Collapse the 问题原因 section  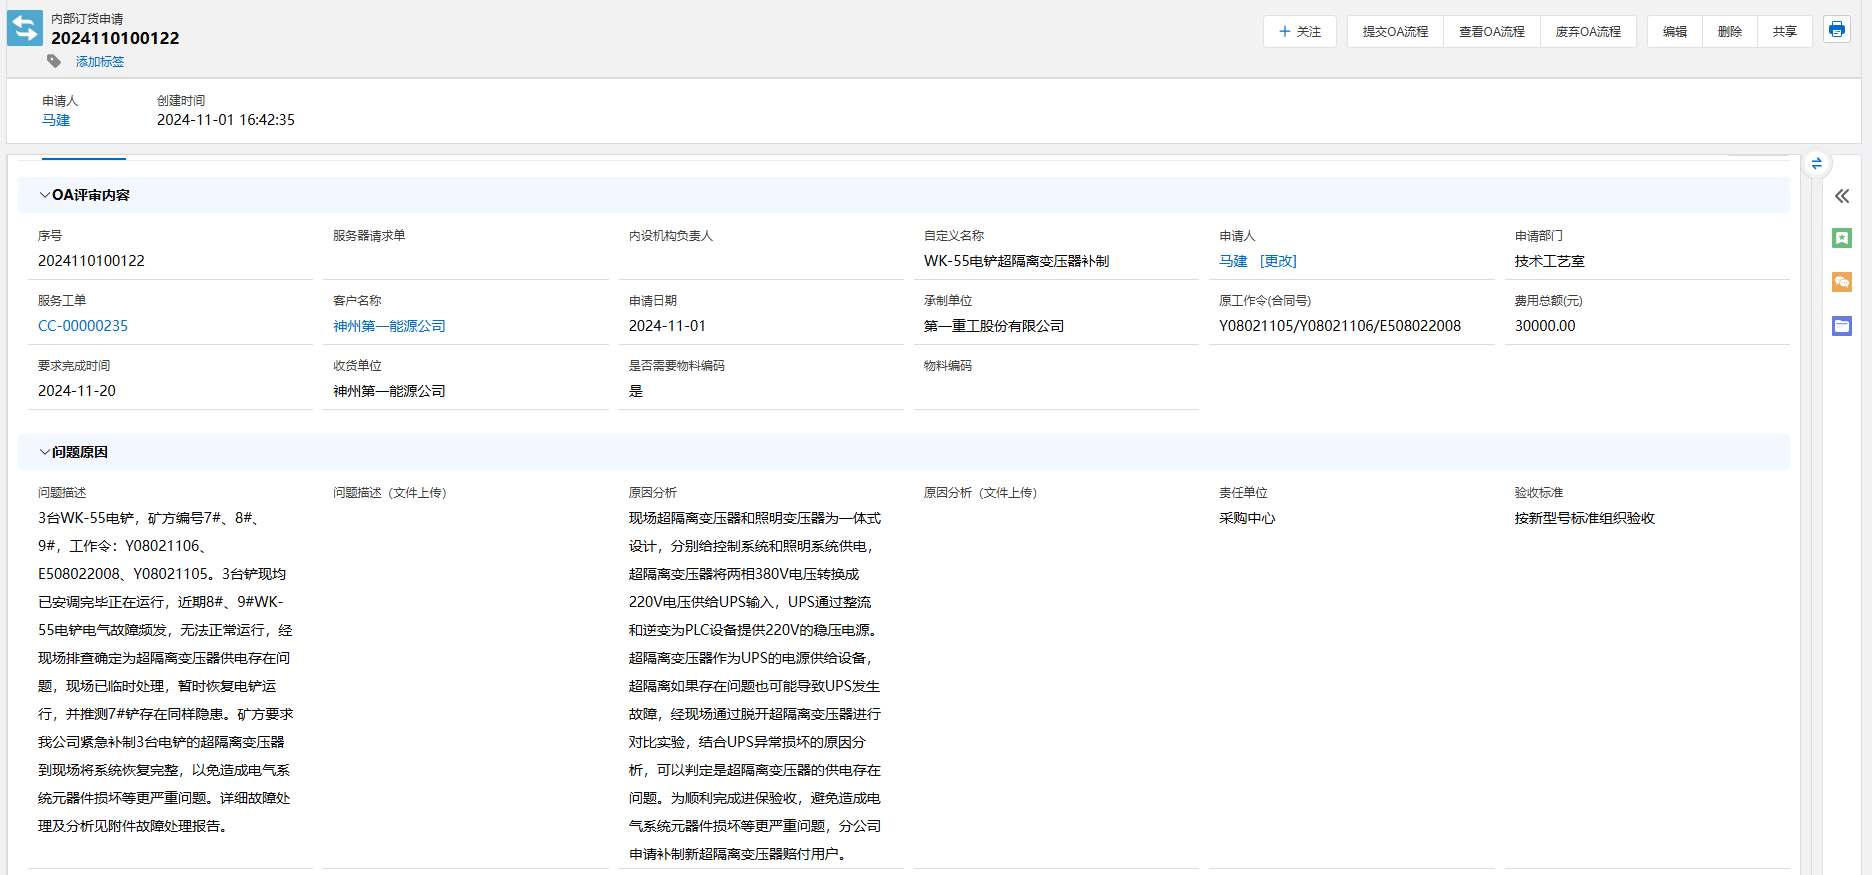45,452
